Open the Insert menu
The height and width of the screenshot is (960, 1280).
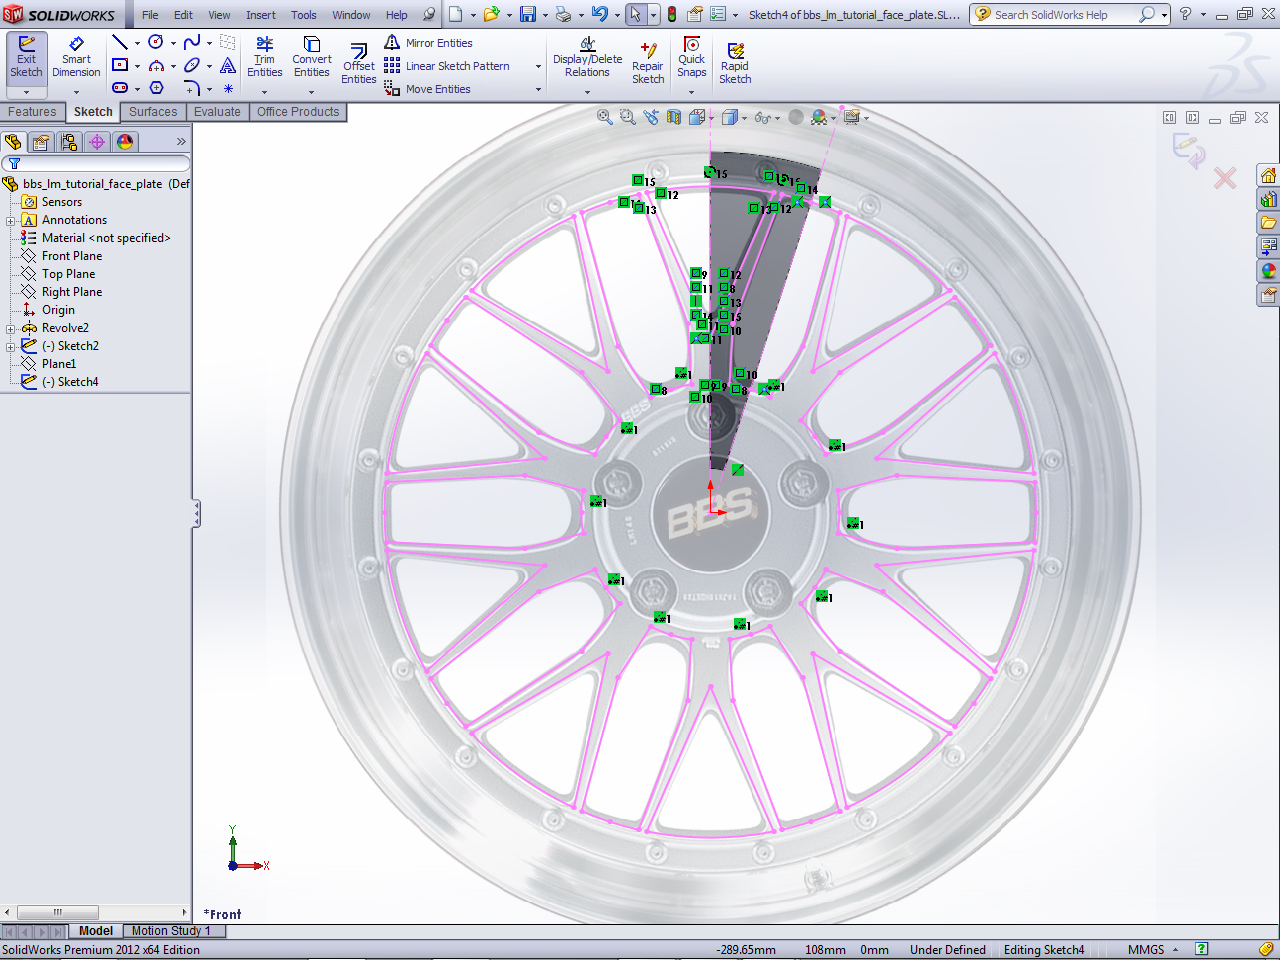pos(260,15)
